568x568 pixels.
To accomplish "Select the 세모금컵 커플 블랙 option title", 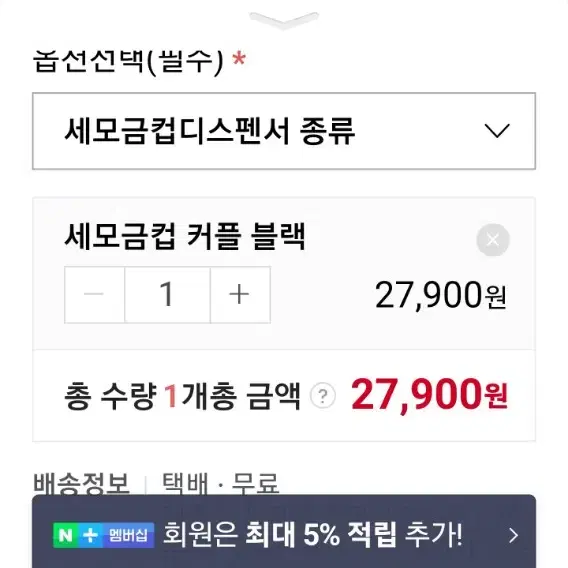I will tap(185, 237).
